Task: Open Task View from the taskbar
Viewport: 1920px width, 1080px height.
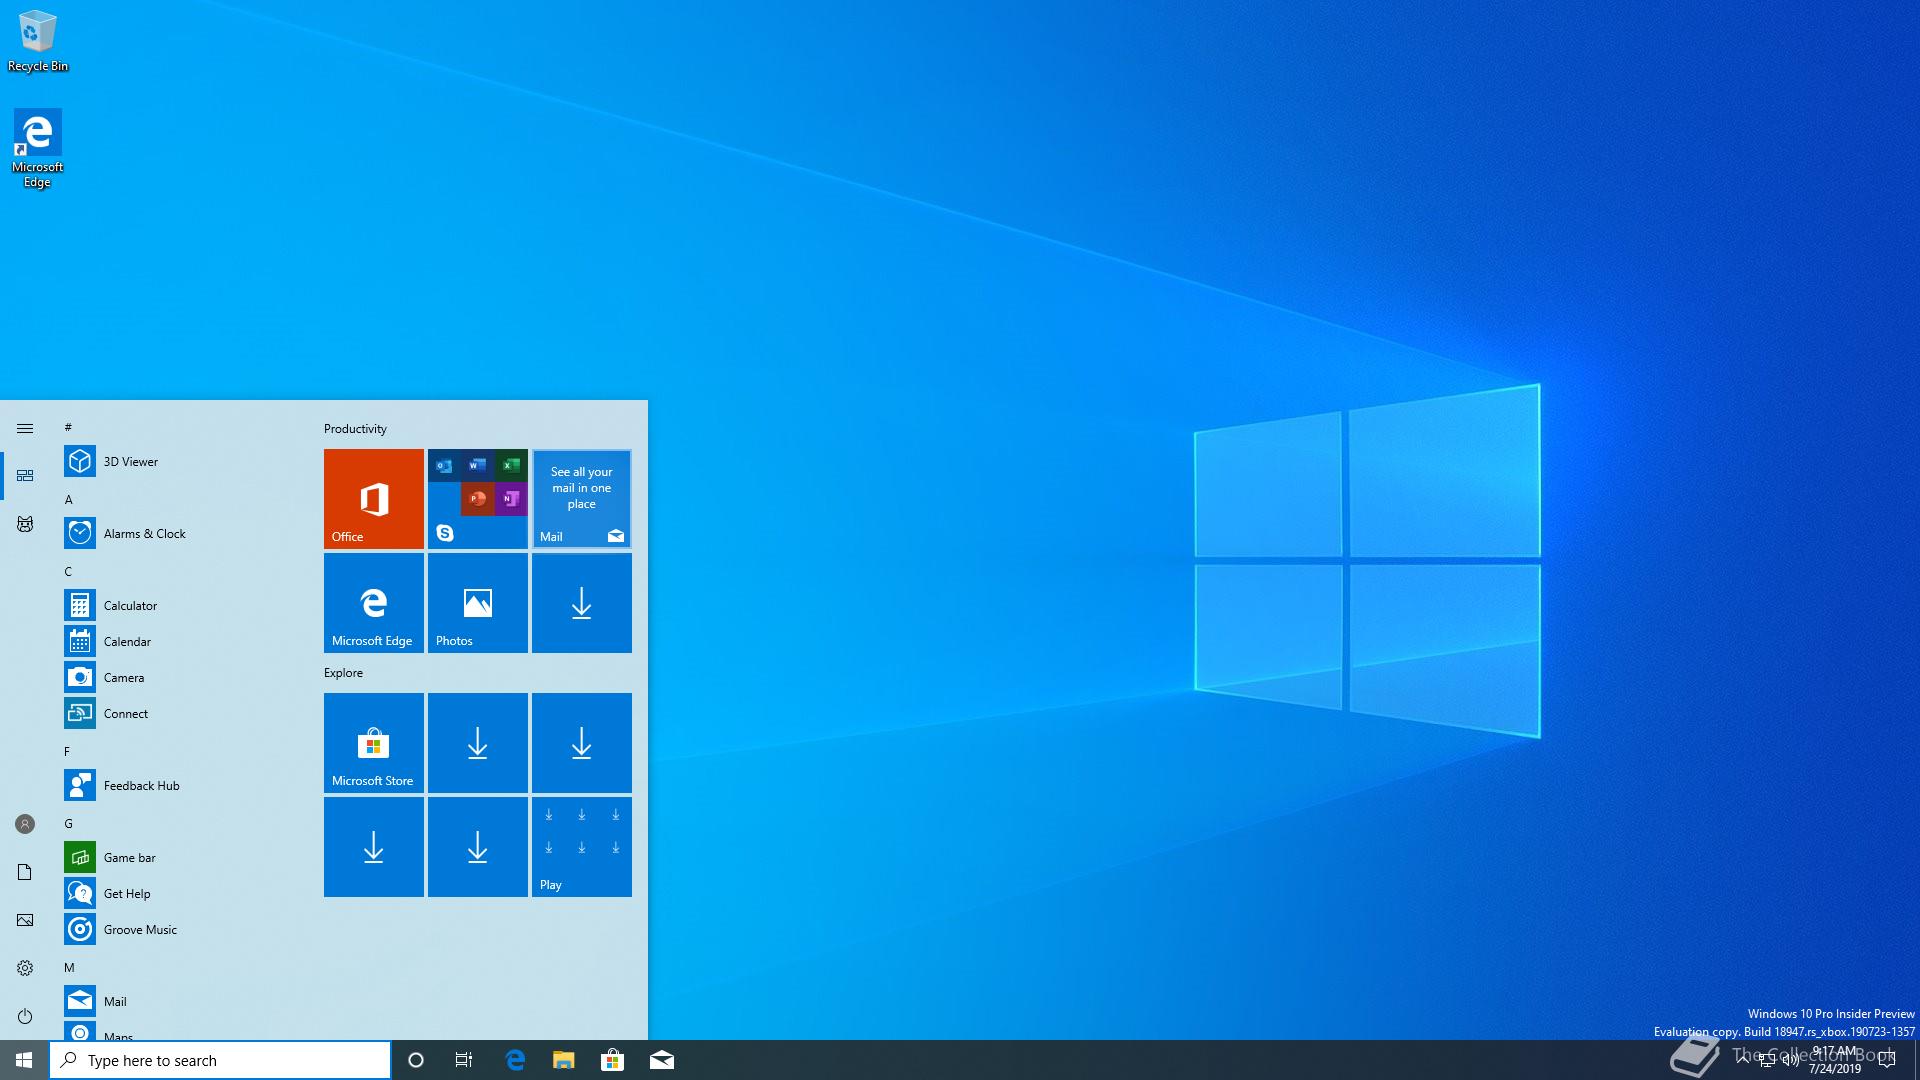Action: (x=464, y=1060)
